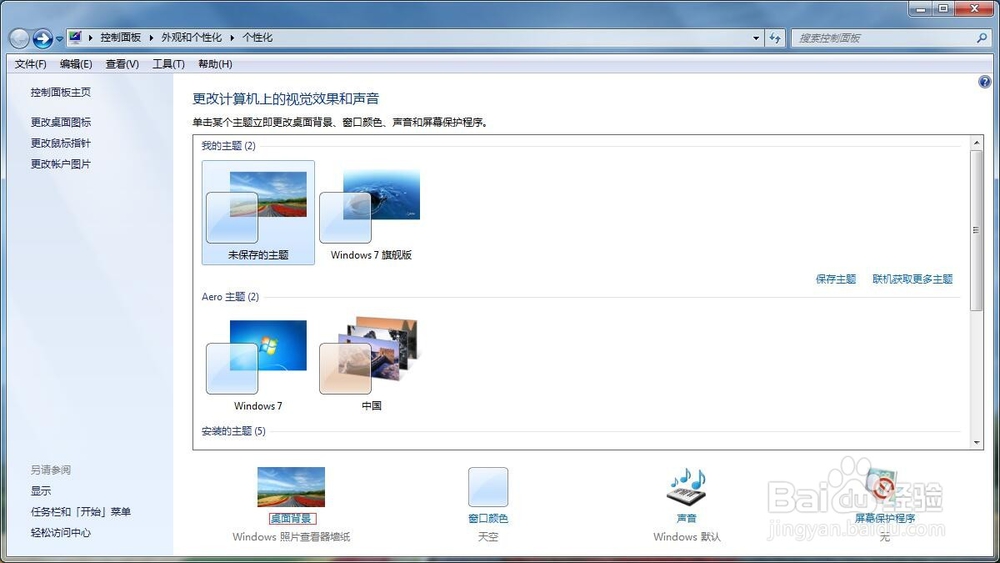
Task: Click the theme list scrollbar thumb
Action: [976, 230]
